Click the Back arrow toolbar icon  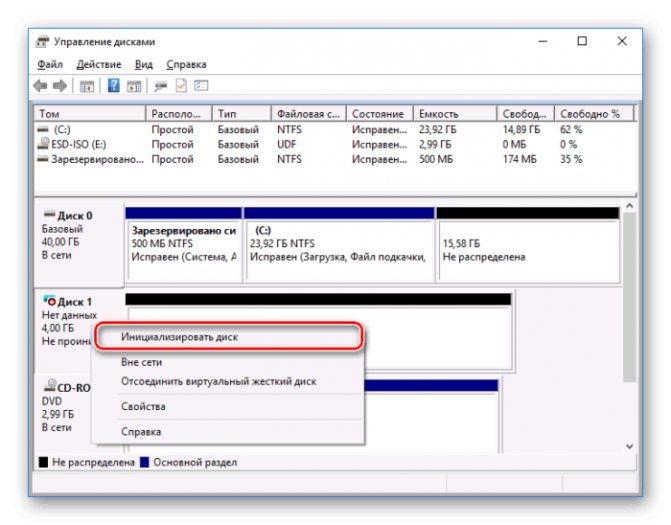[40, 86]
